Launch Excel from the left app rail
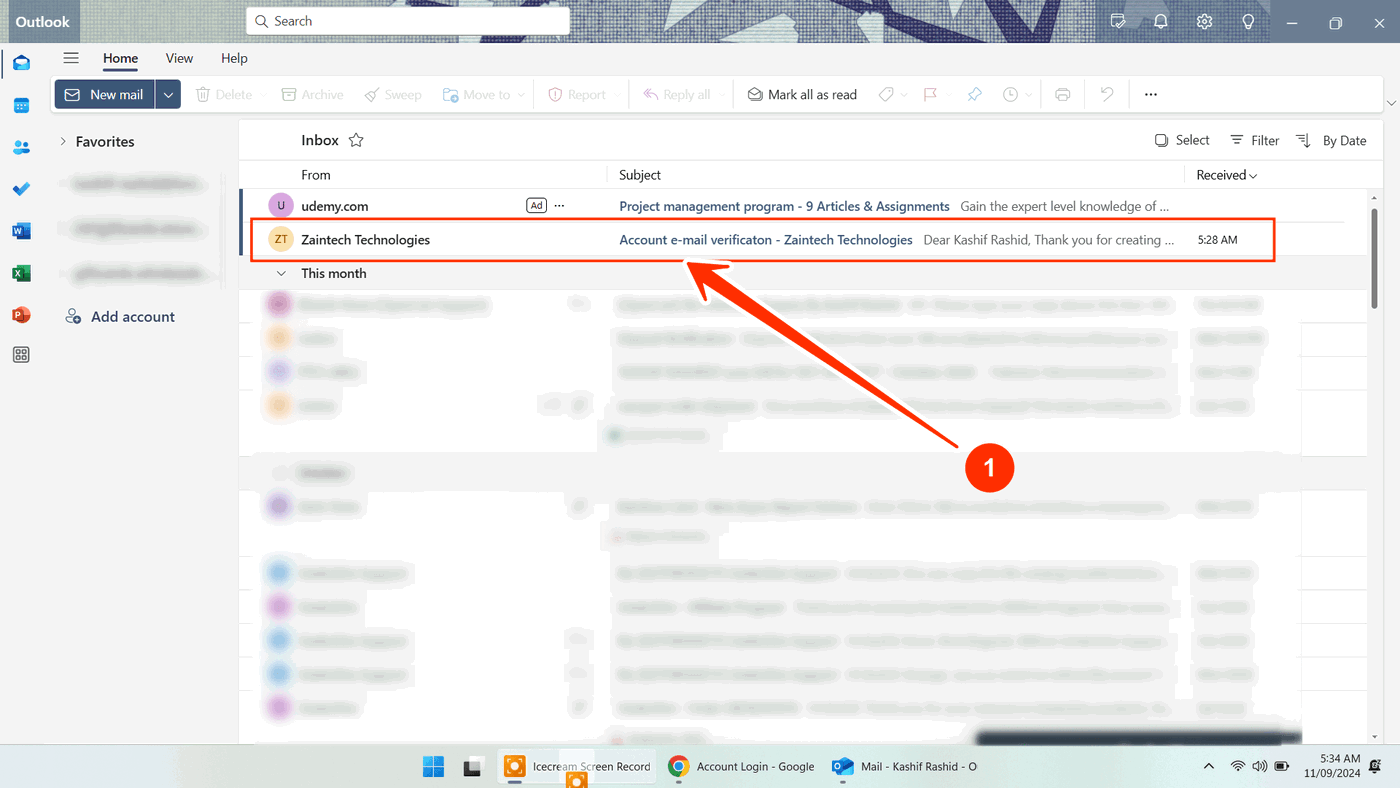Viewport: 1400px width, 788px height. 21,273
